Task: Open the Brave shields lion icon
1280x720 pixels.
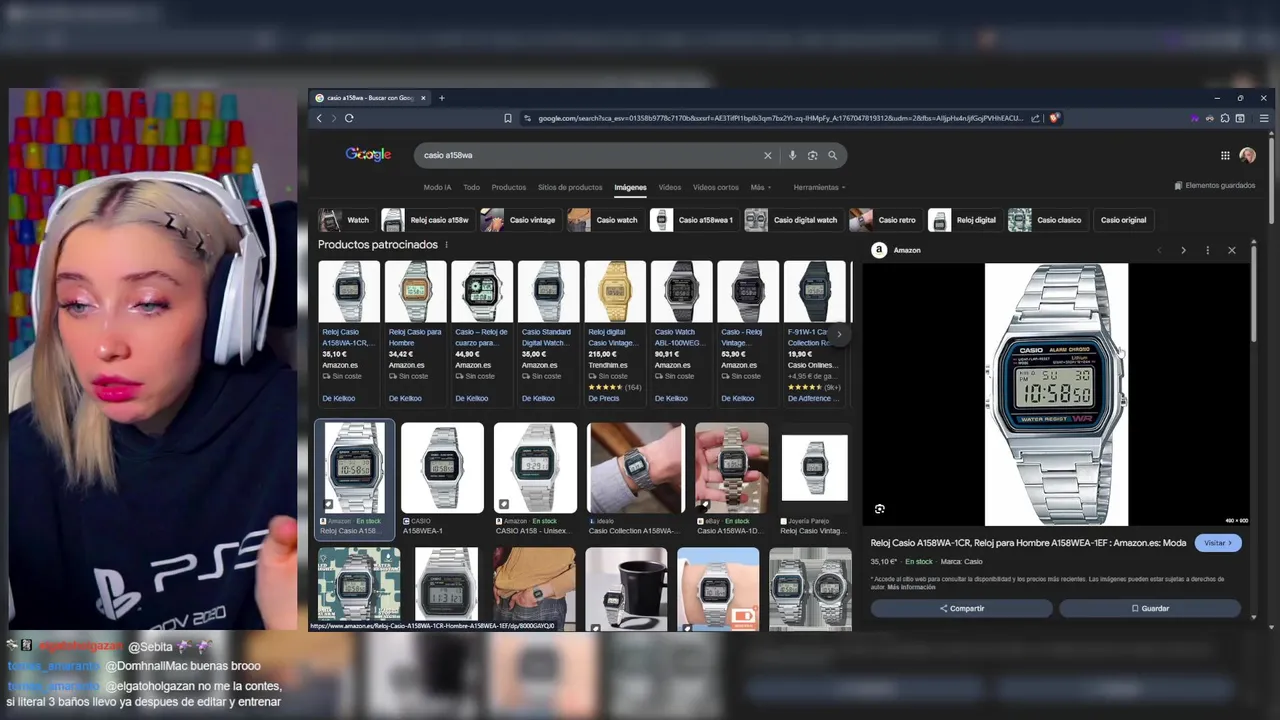Action: (x=1054, y=118)
